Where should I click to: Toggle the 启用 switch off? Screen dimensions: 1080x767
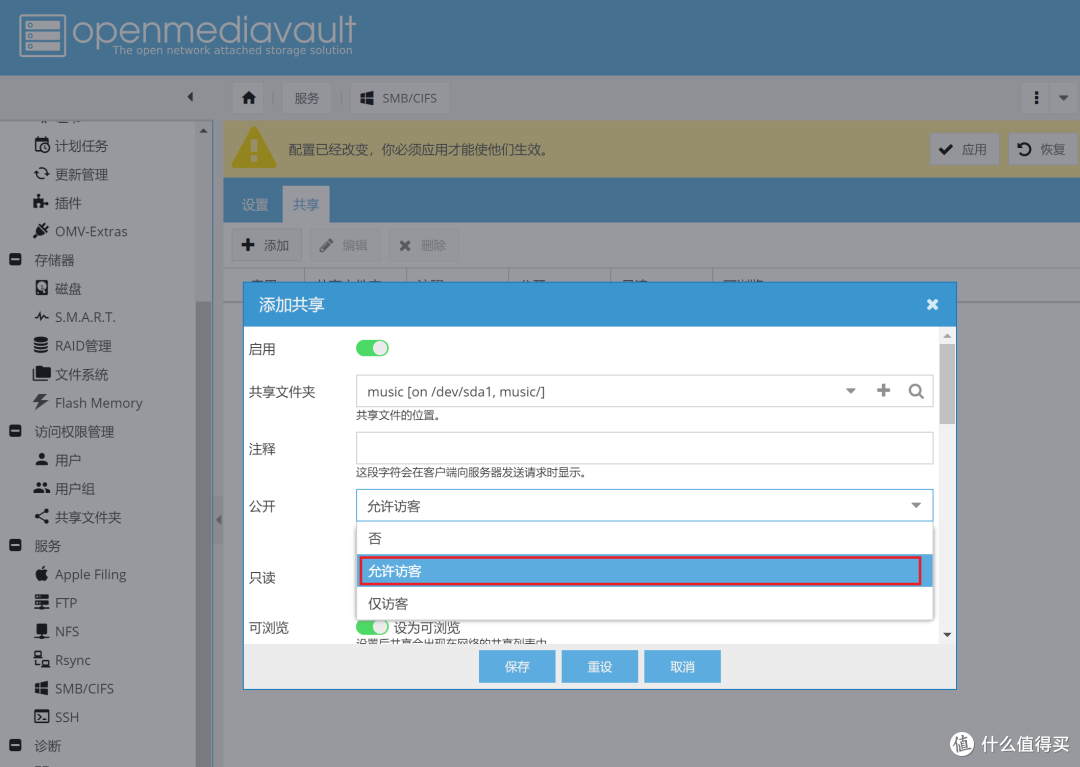[x=372, y=348]
